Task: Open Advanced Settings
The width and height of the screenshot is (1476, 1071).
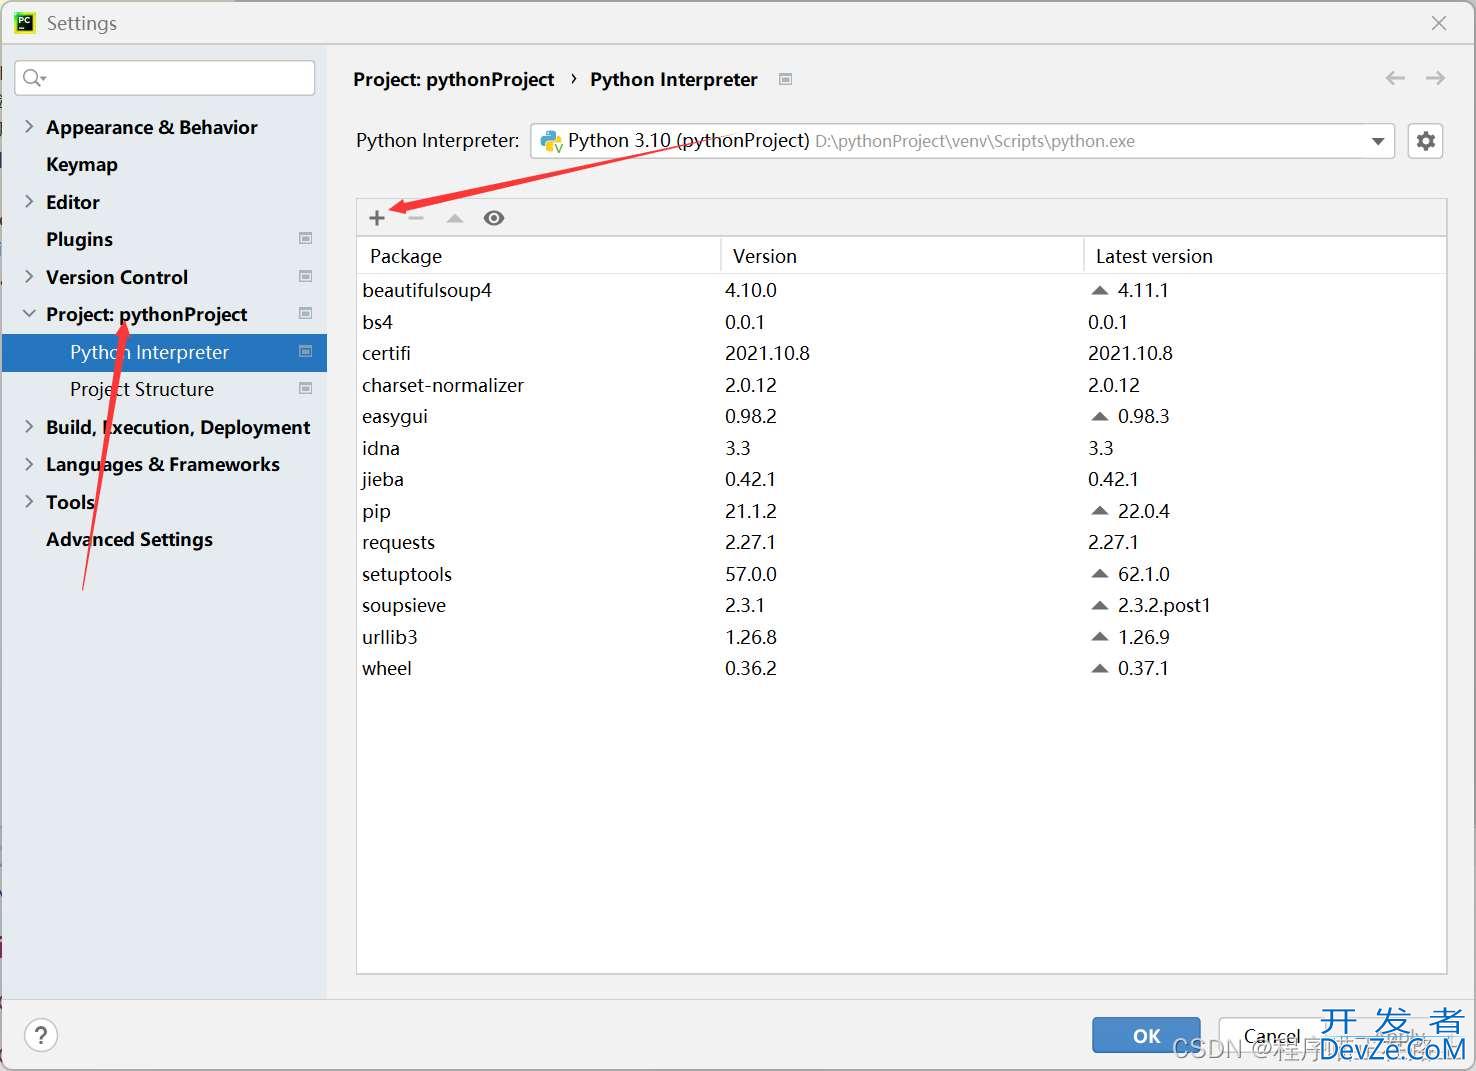Action: pos(129,539)
